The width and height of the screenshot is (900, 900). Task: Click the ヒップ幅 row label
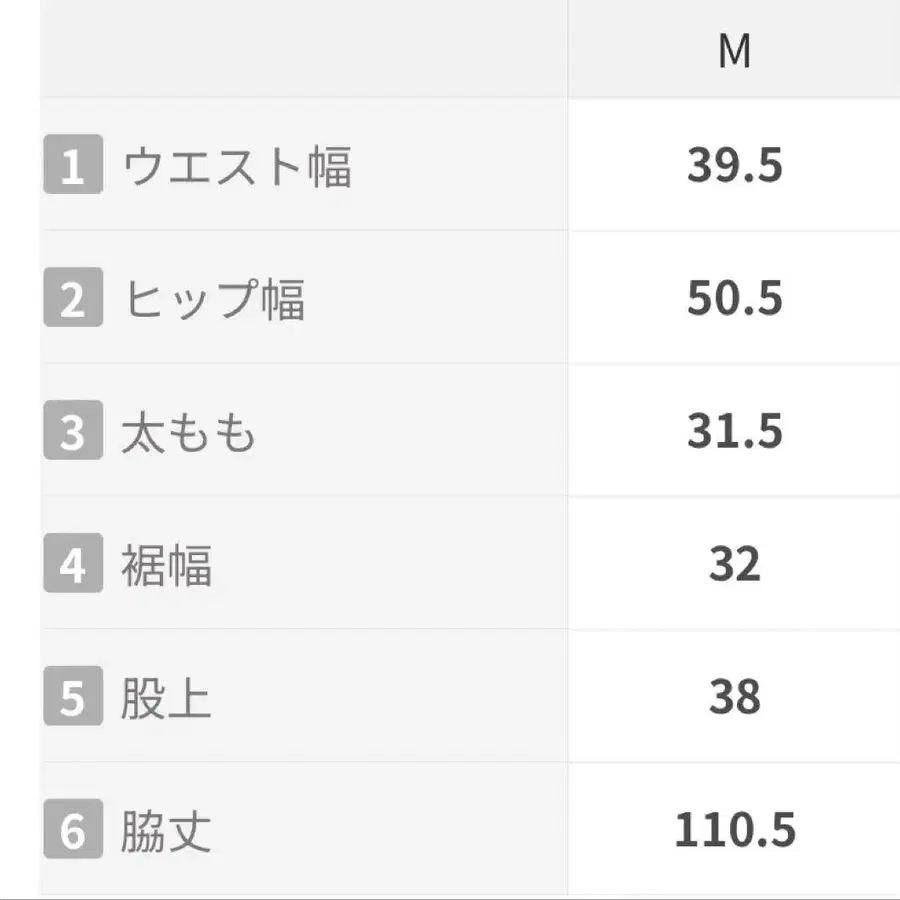pos(214,299)
